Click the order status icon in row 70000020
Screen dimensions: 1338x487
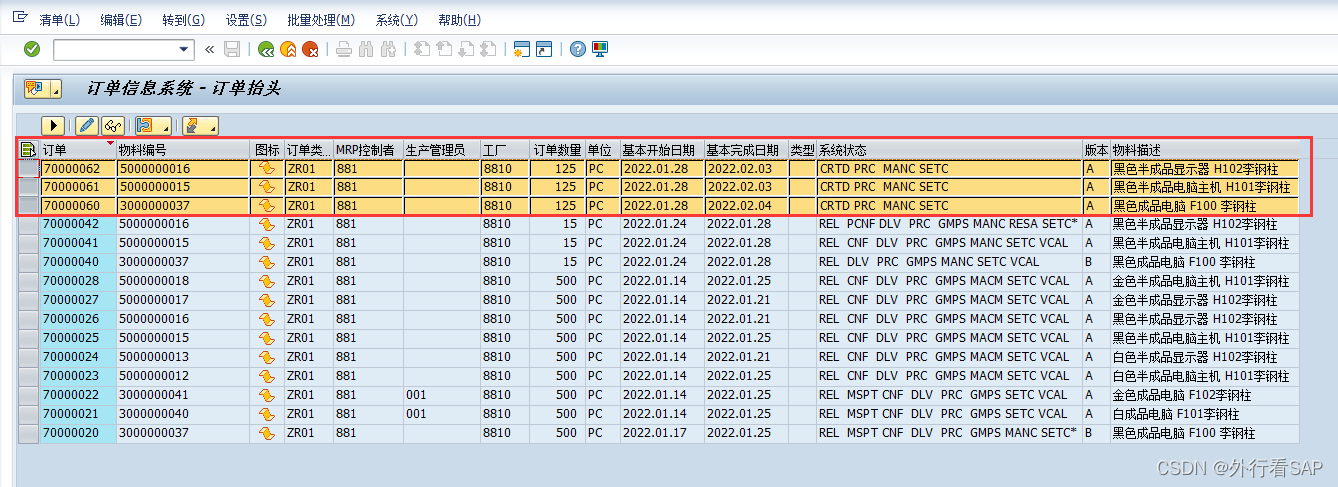point(267,433)
